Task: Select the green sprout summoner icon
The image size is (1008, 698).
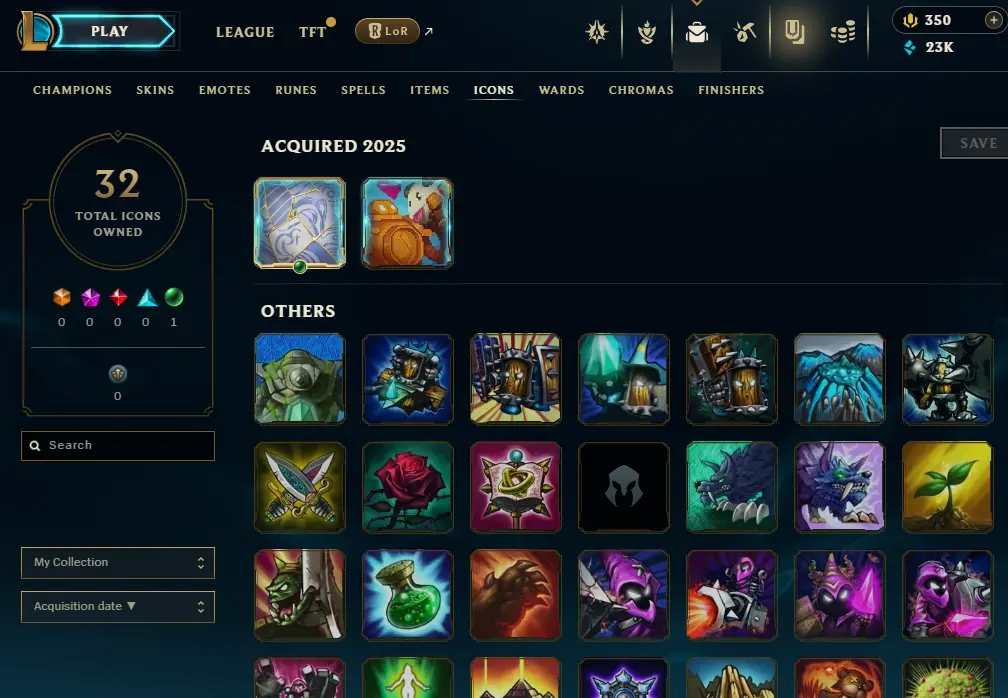Action: point(948,487)
